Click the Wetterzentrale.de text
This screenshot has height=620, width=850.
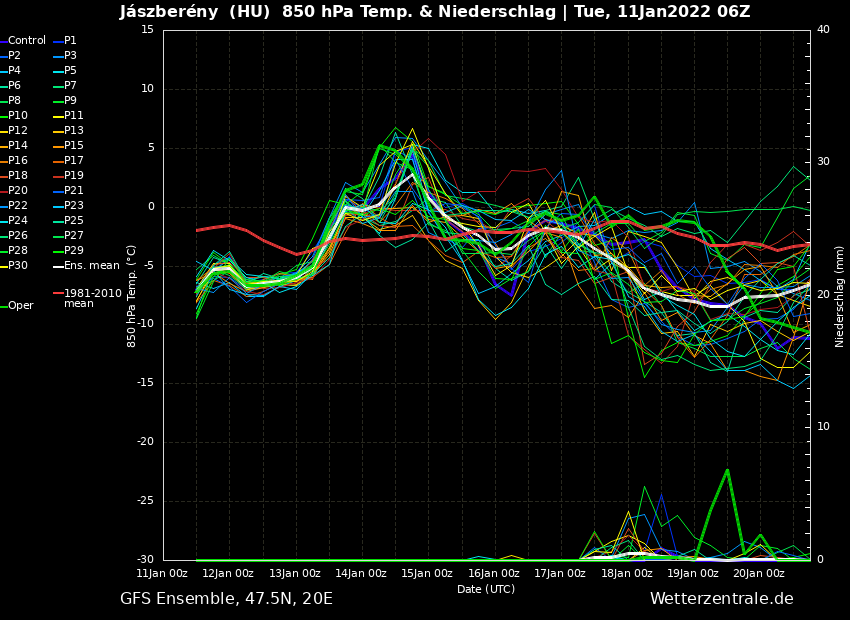click(x=721, y=599)
